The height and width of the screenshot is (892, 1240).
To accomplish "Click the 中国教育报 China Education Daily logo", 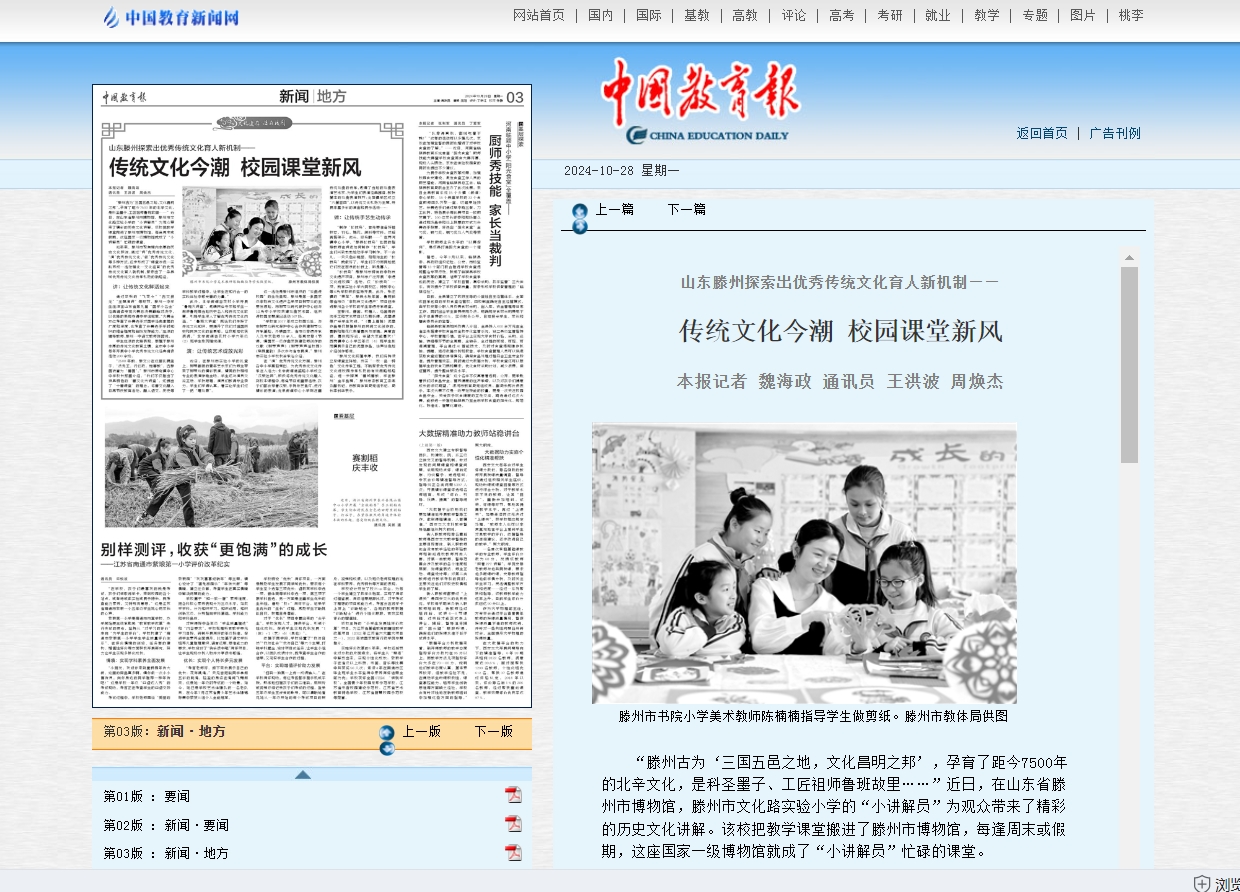I will 701,102.
